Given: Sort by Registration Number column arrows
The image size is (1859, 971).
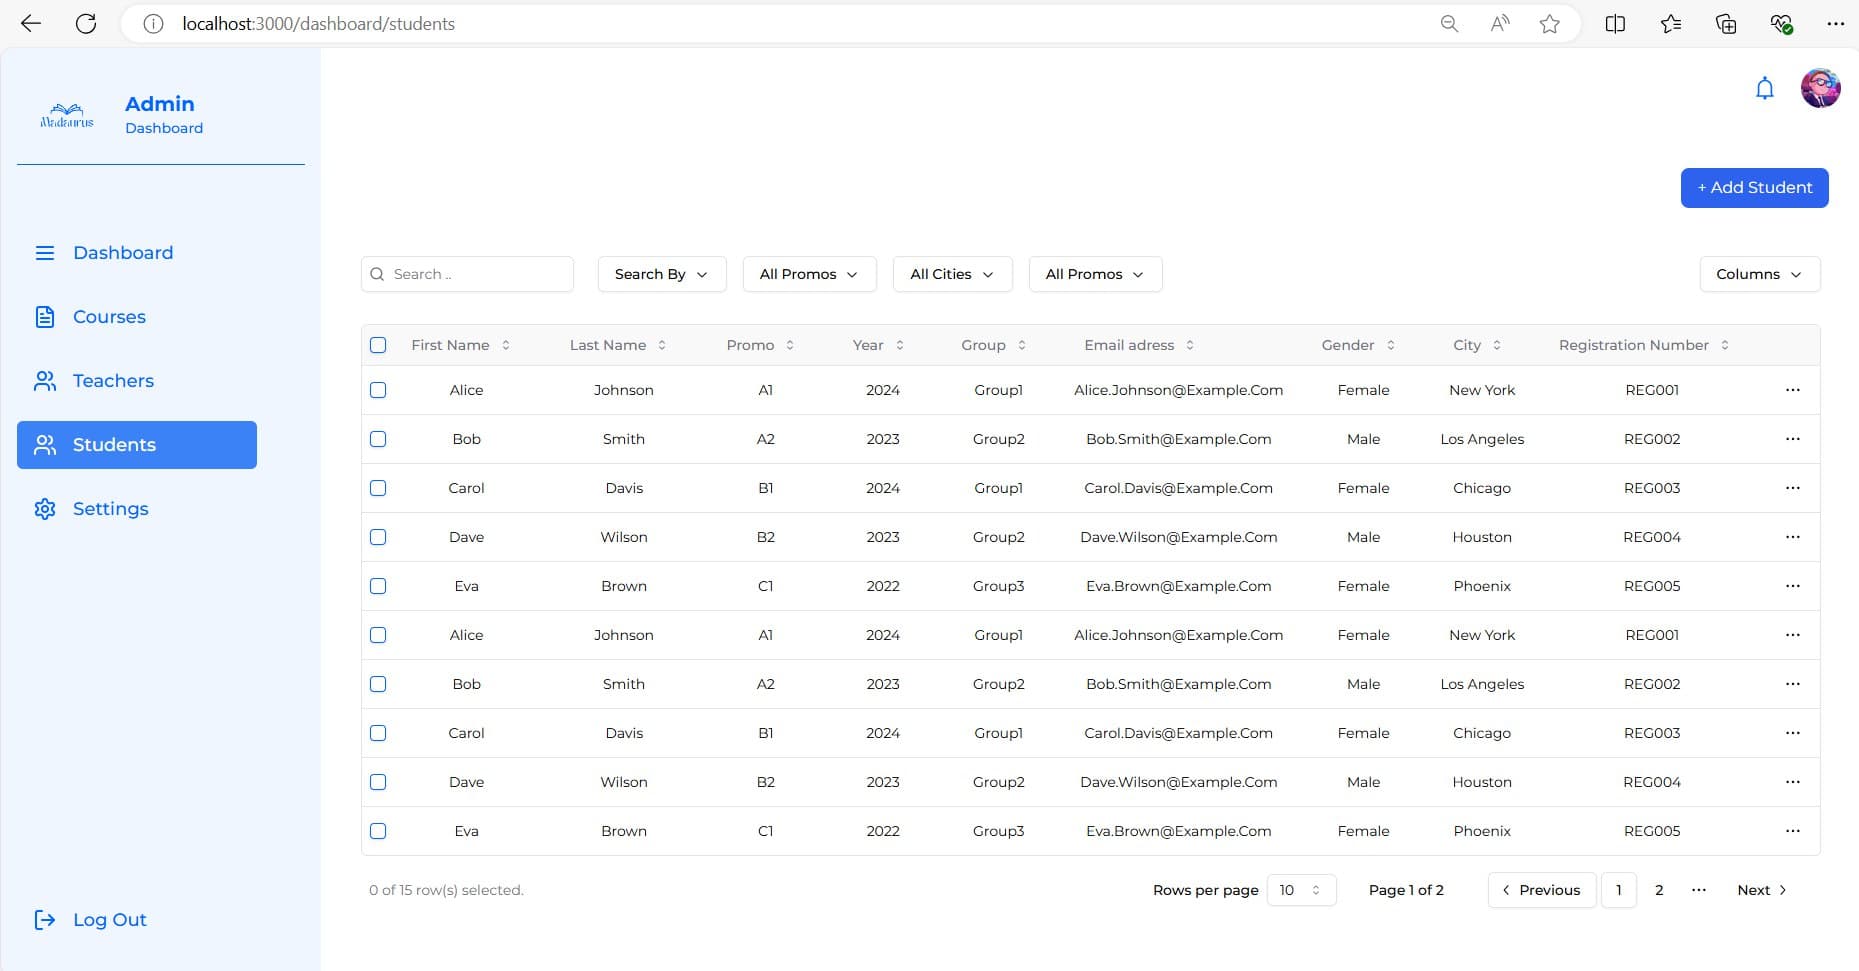Looking at the screenshot, I should tap(1725, 345).
